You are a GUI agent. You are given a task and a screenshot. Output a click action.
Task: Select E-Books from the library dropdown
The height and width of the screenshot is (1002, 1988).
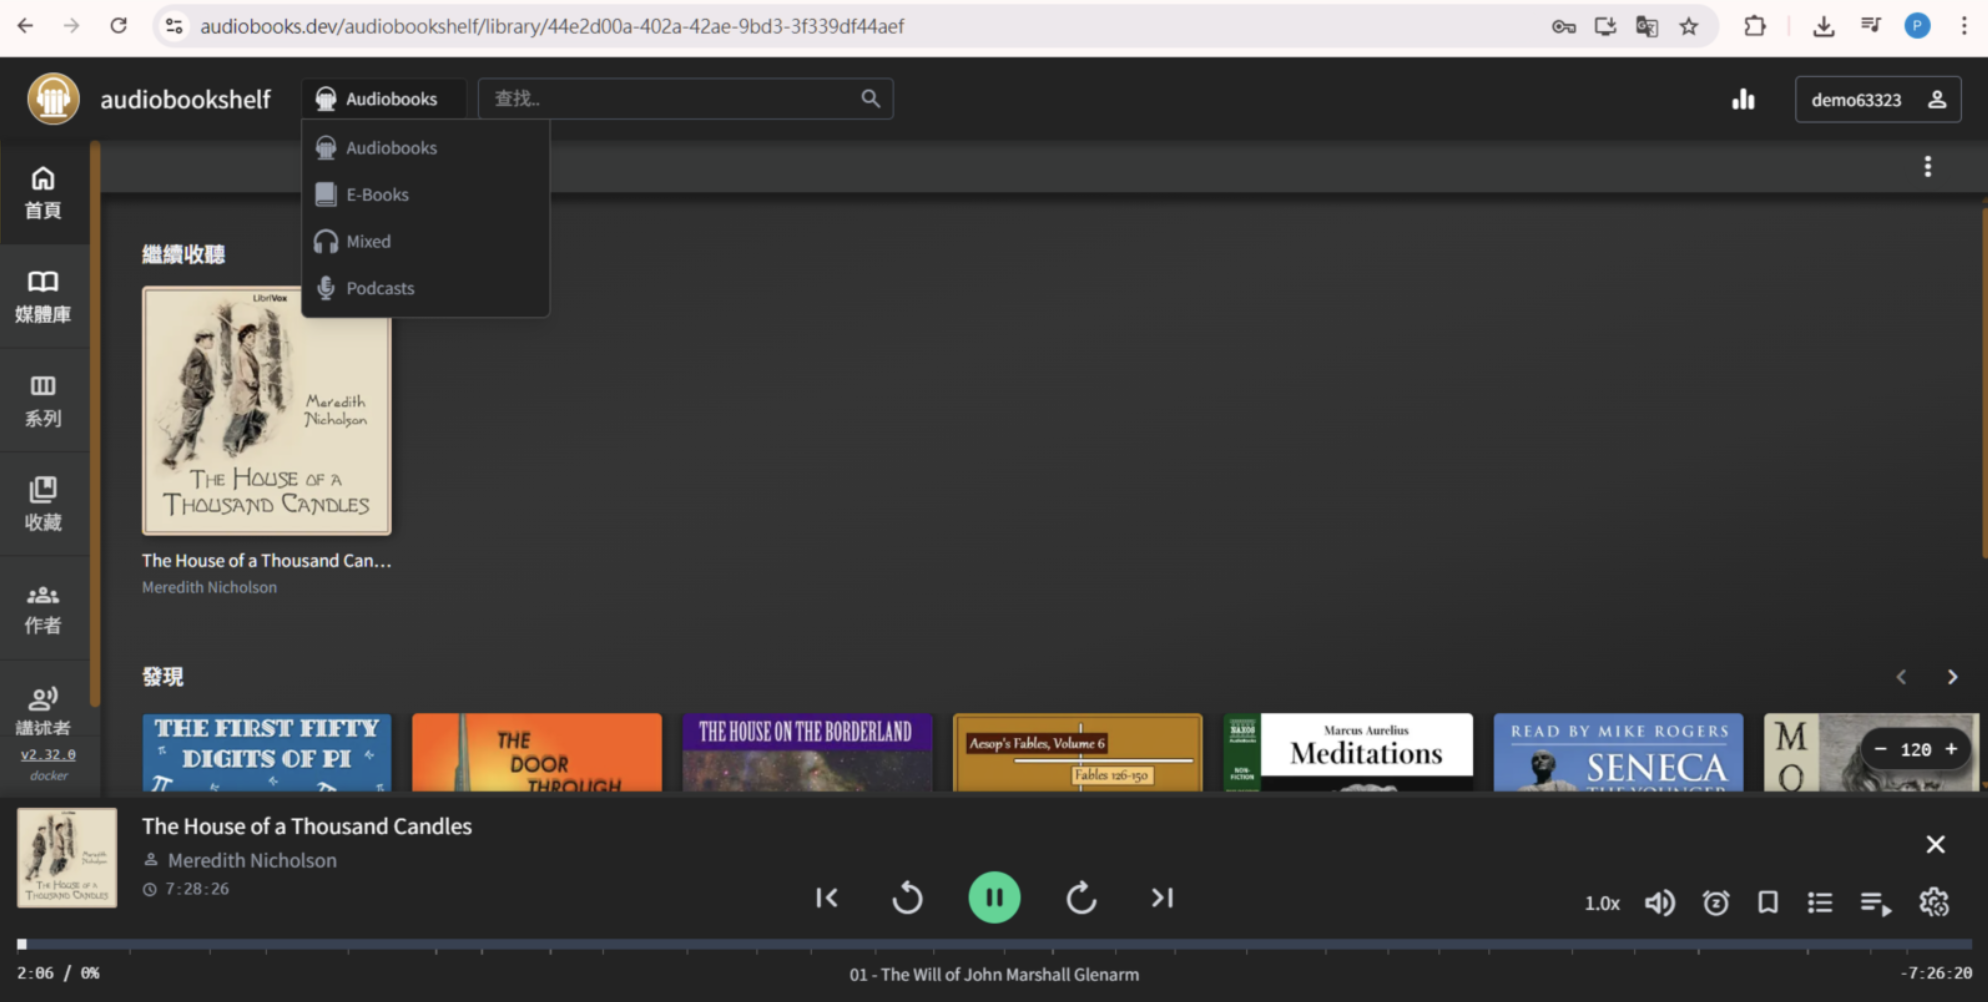[x=377, y=195]
